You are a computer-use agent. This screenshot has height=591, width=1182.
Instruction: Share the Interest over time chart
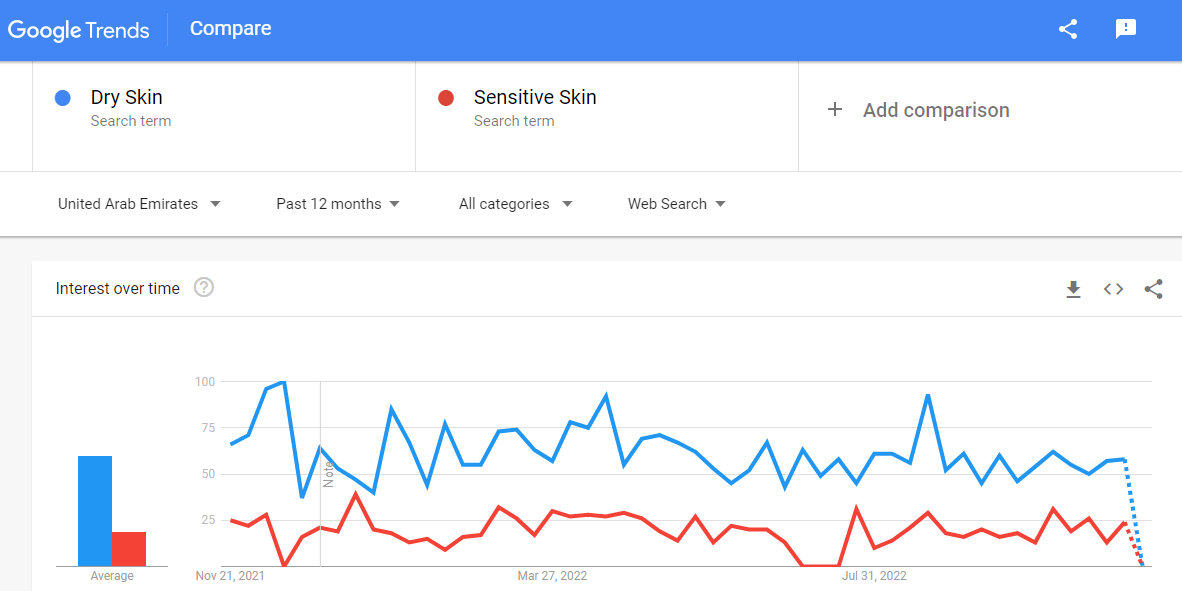tap(1153, 289)
